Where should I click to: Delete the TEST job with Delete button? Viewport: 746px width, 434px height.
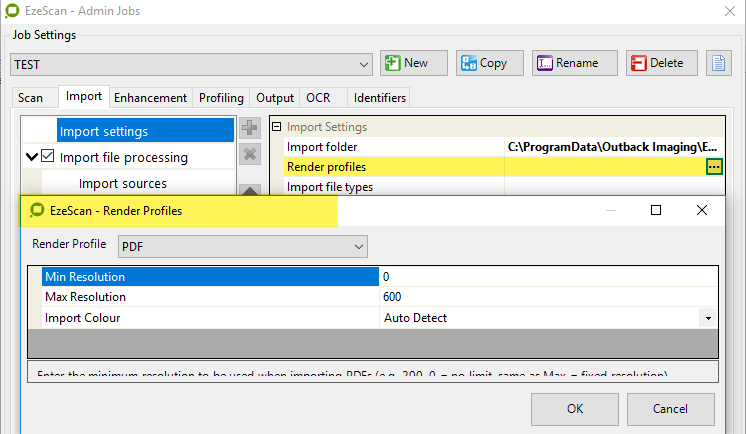tap(661, 63)
